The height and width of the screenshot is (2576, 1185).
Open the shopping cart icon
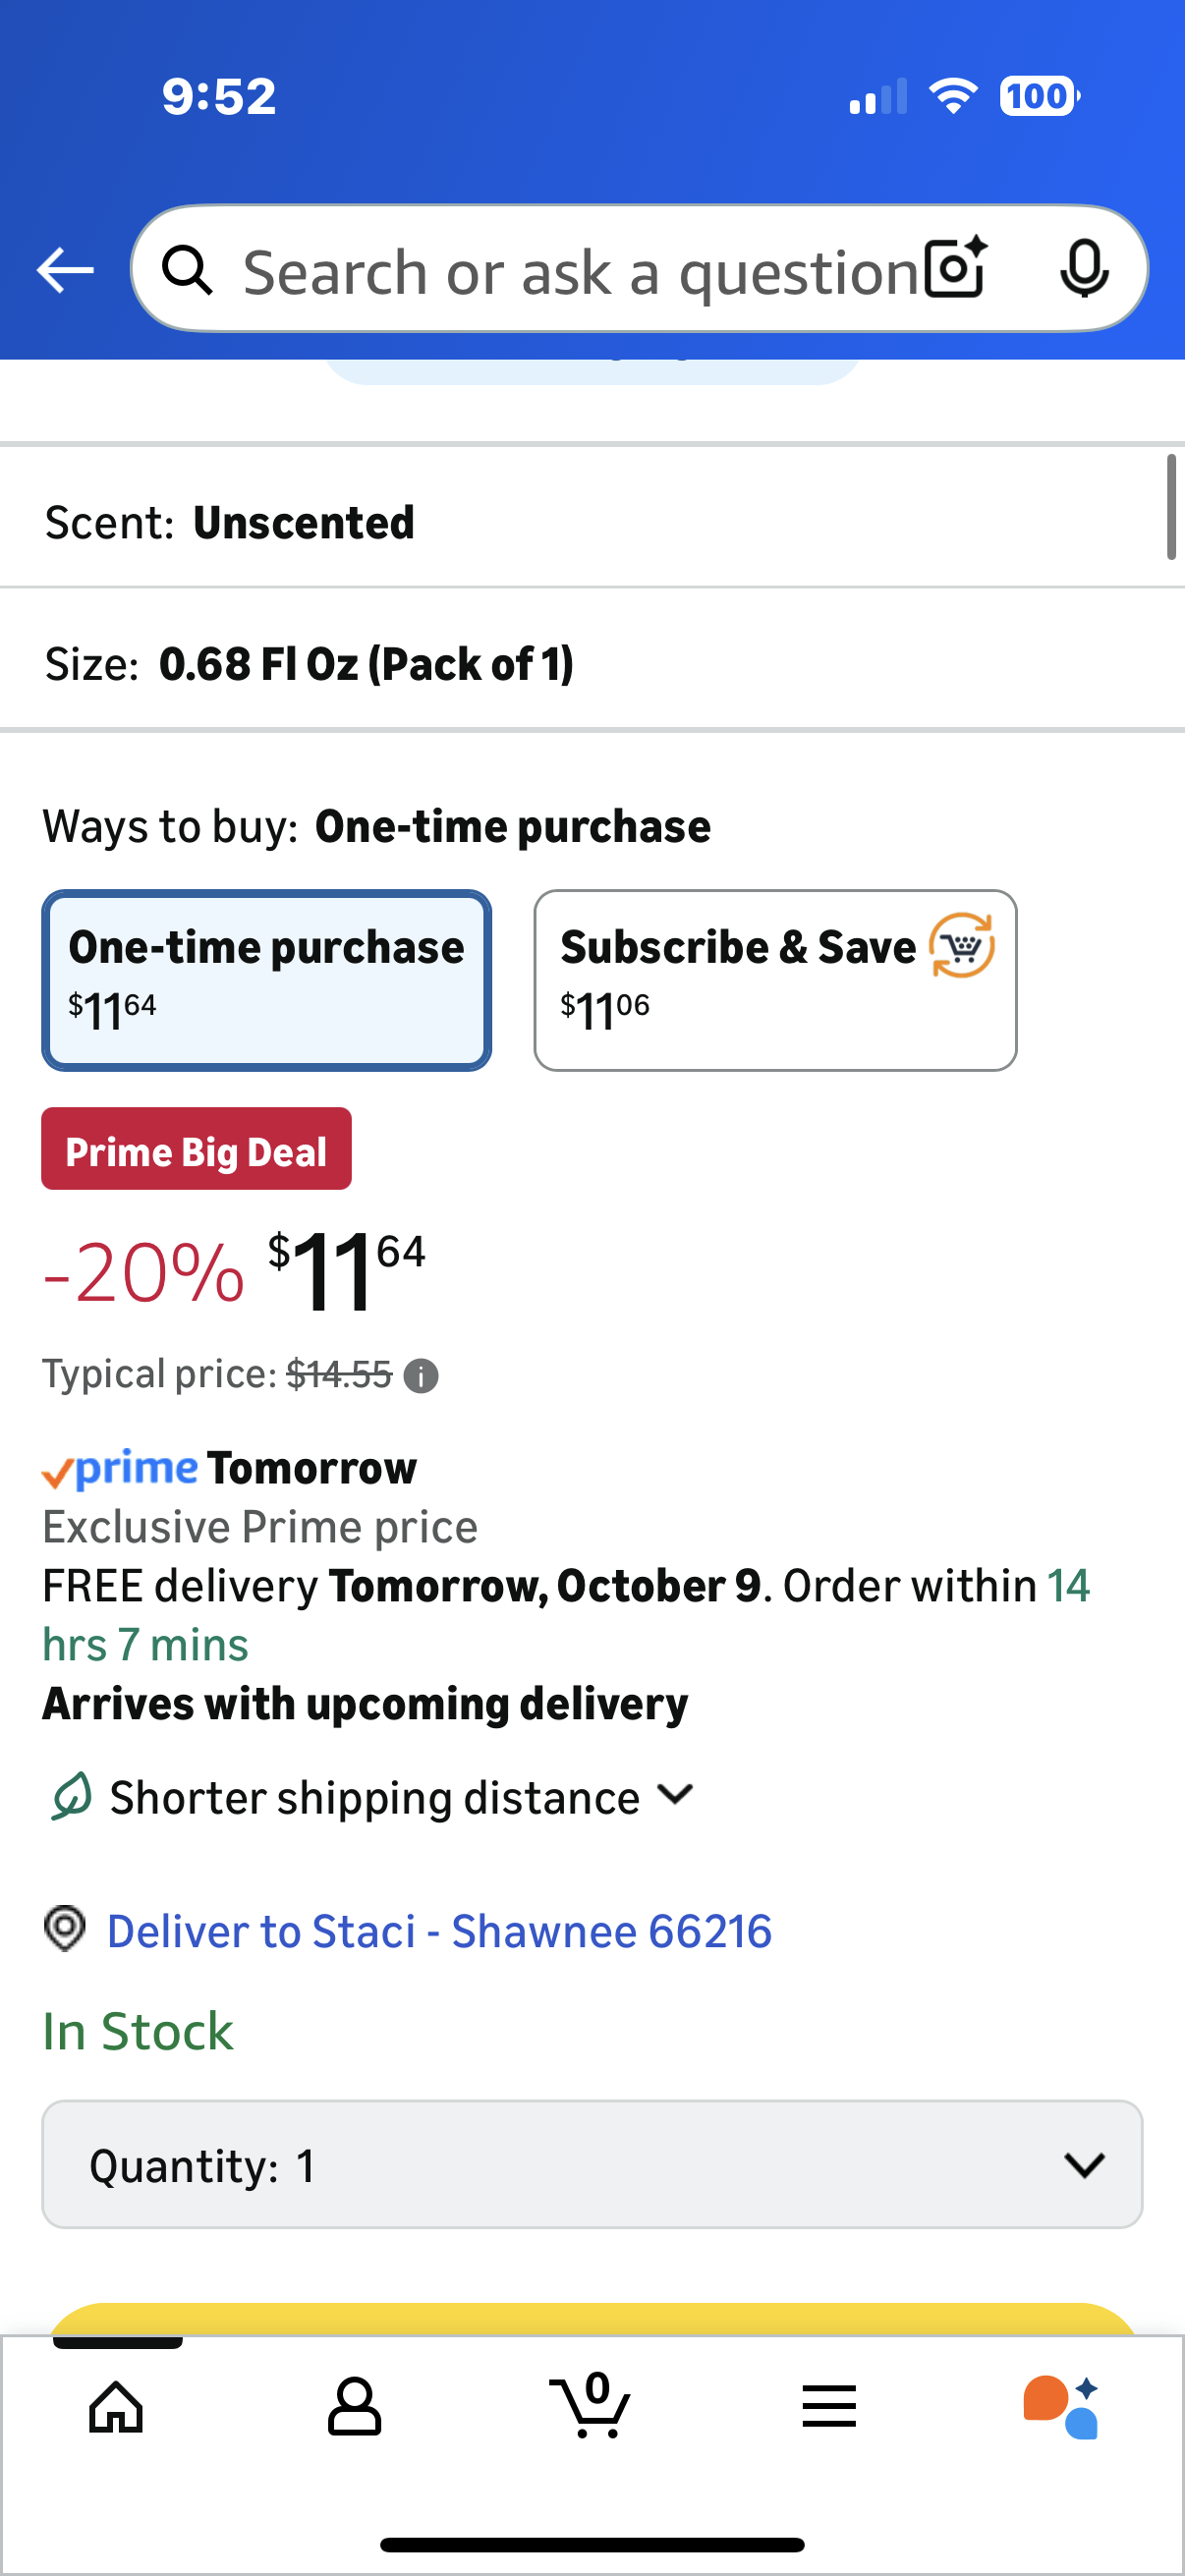coord(591,2404)
